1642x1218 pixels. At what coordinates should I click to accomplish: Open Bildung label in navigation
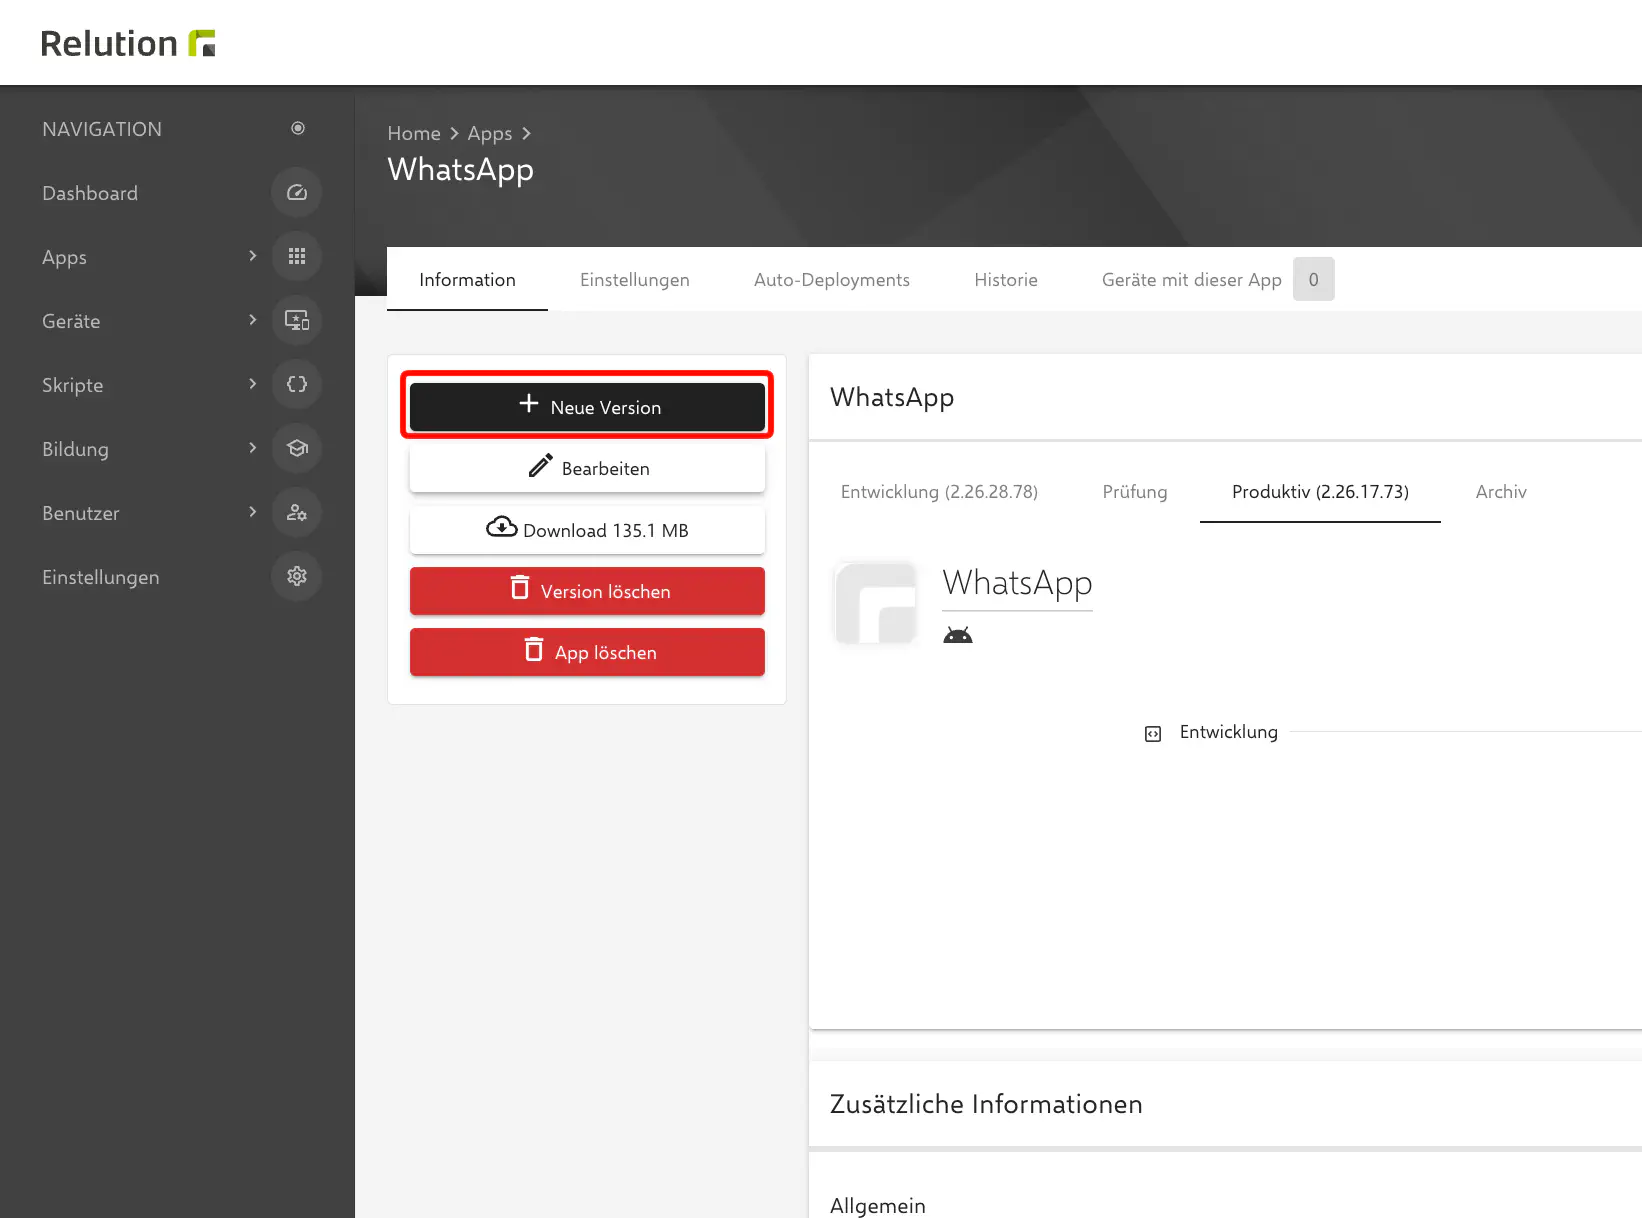[x=75, y=449]
